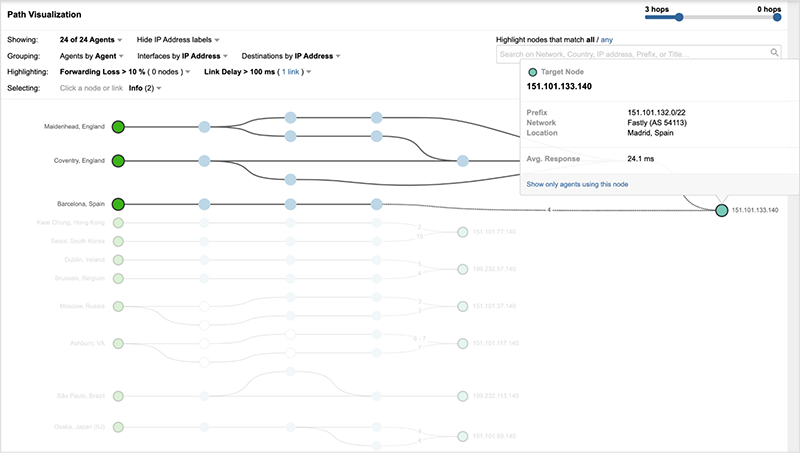
Task: Open Hide IP Address labels dropdown
Action: 183,40
